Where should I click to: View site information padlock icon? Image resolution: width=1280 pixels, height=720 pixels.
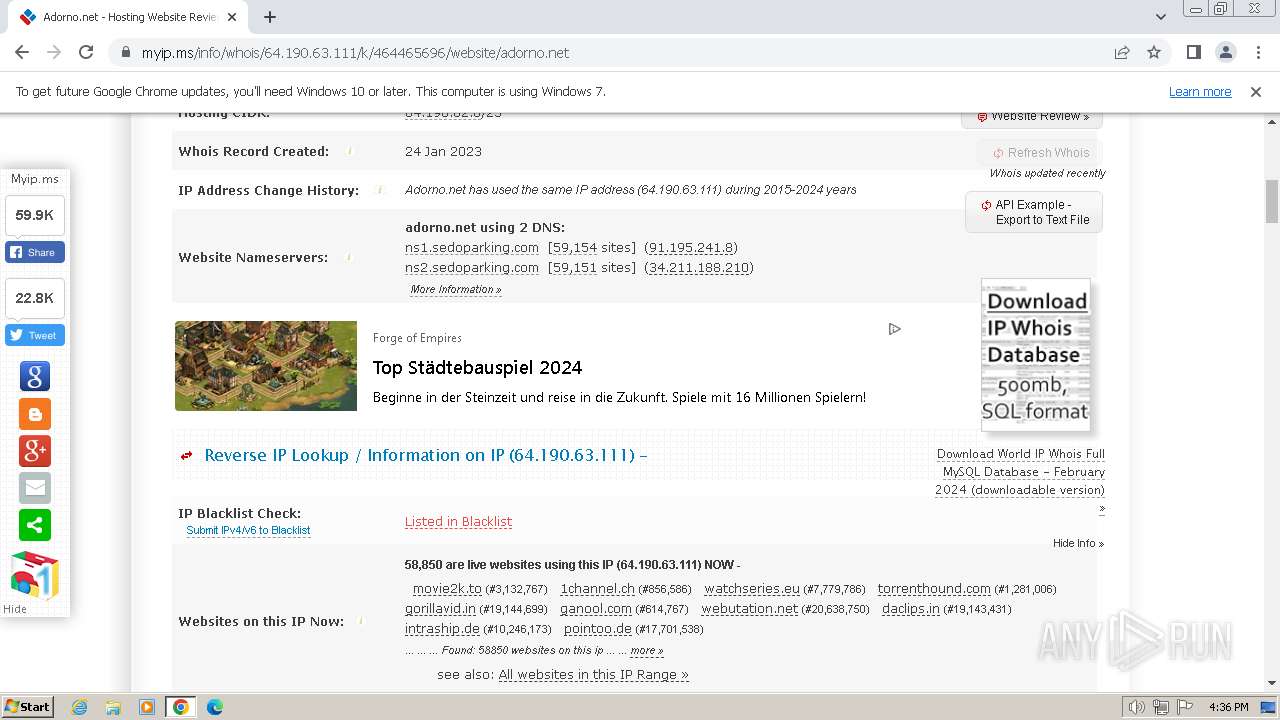[x=125, y=52]
